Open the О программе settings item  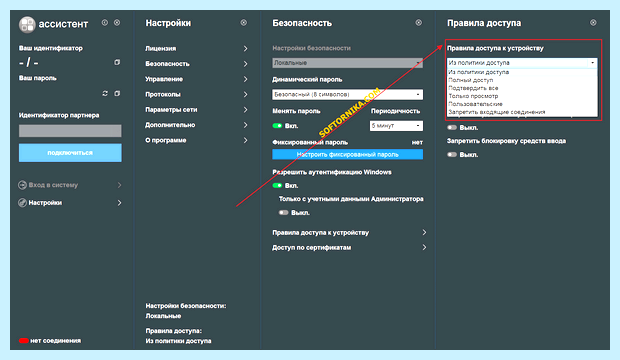(197, 140)
